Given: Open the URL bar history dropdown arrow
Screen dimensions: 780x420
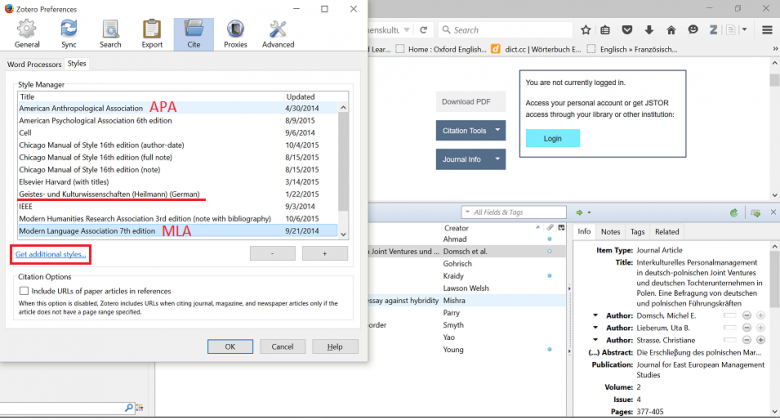Looking at the screenshot, I should coord(406,30).
